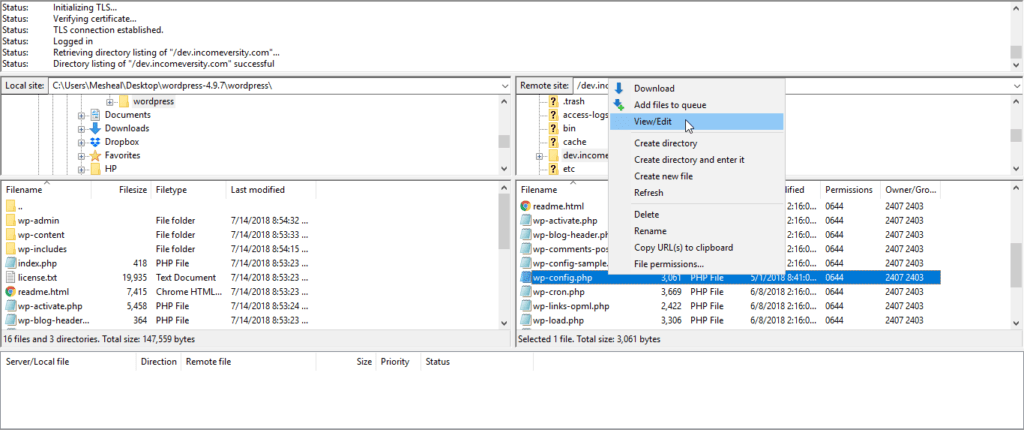The width and height of the screenshot is (1024, 430).
Task: Sort local files by Filesize column
Action: click(x=132, y=189)
